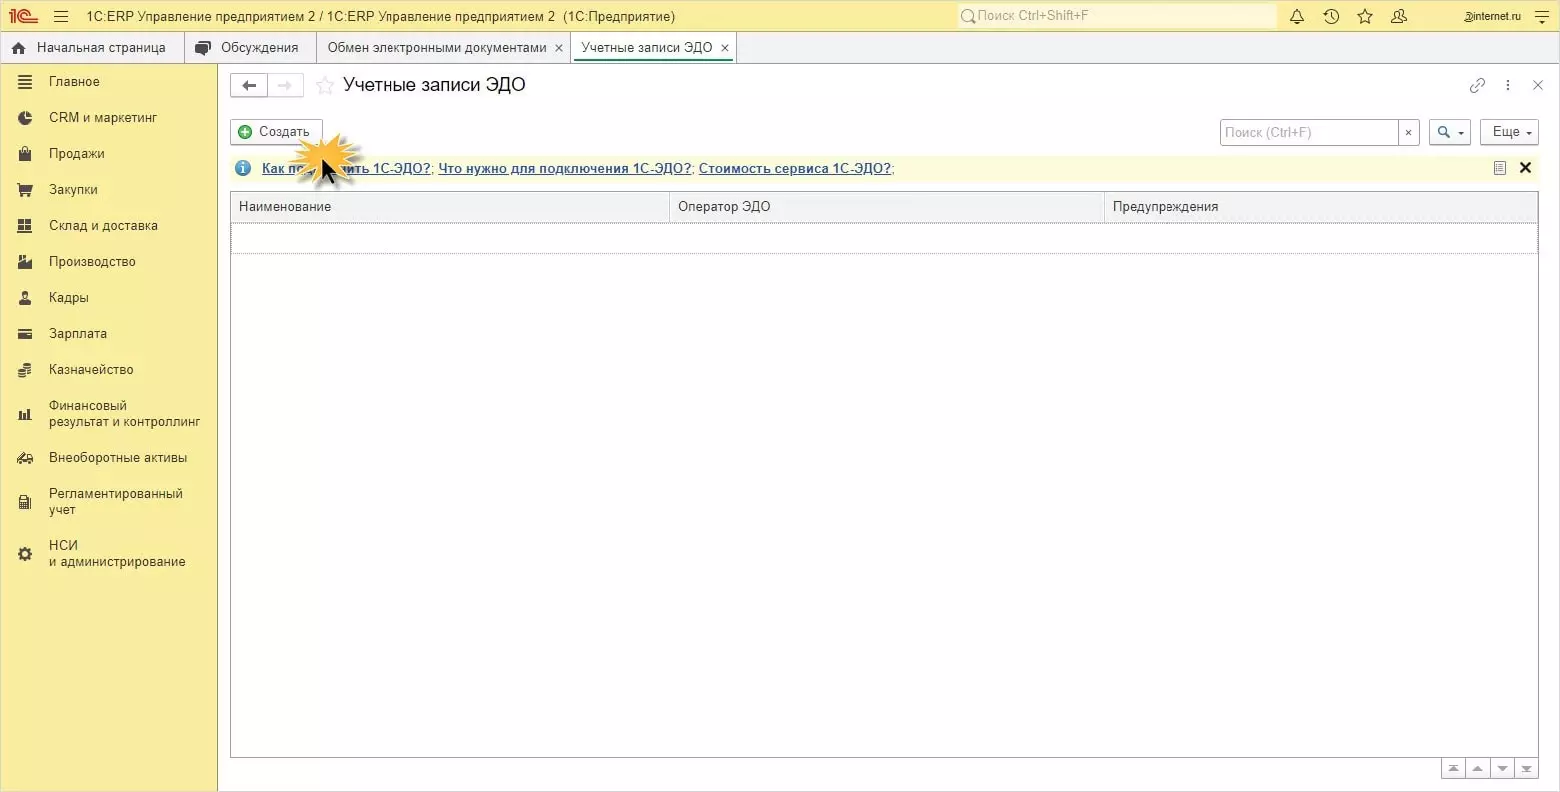Viewport: 1560px width, 792px height.
Task: Open the notifications bell
Action: click(1297, 16)
